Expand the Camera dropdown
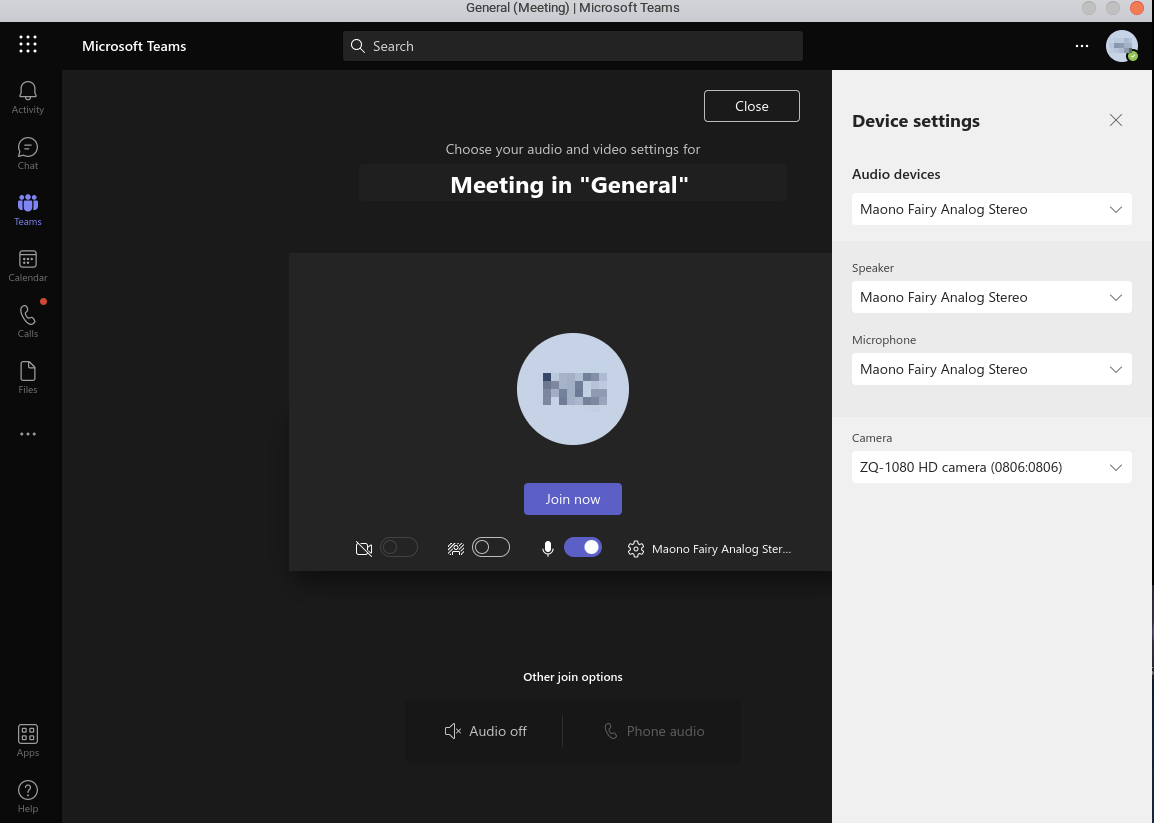The height and width of the screenshot is (823, 1154). (991, 467)
